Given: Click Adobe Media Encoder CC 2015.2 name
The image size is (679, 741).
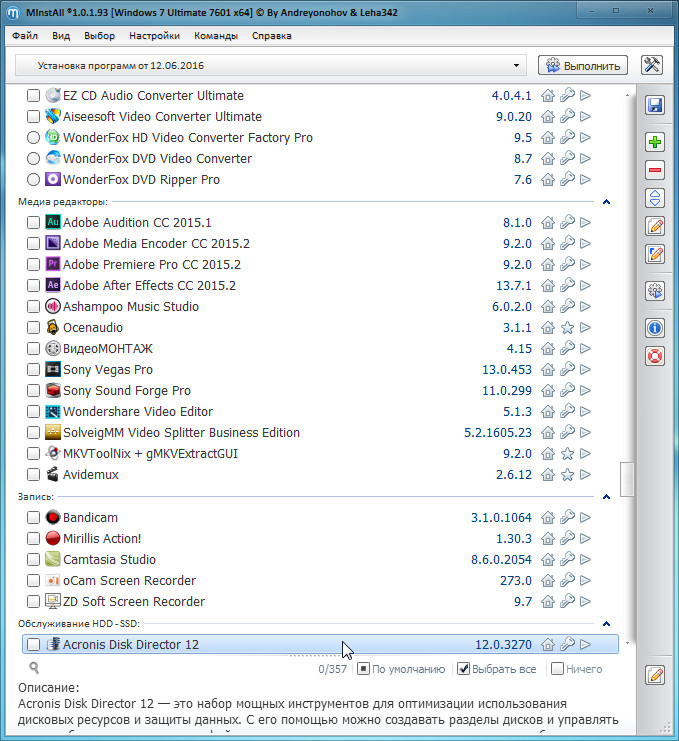Looking at the screenshot, I should click(x=156, y=243).
